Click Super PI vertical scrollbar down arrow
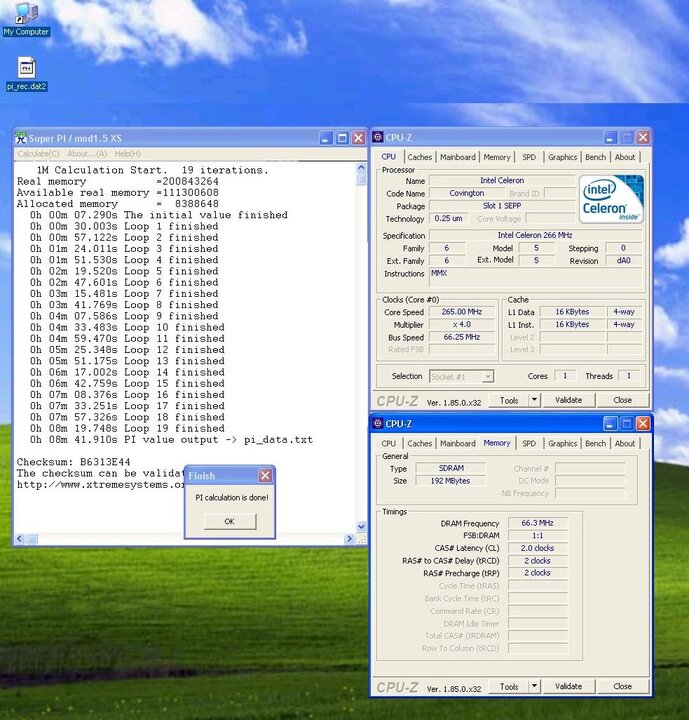The image size is (689, 720). pos(361,527)
